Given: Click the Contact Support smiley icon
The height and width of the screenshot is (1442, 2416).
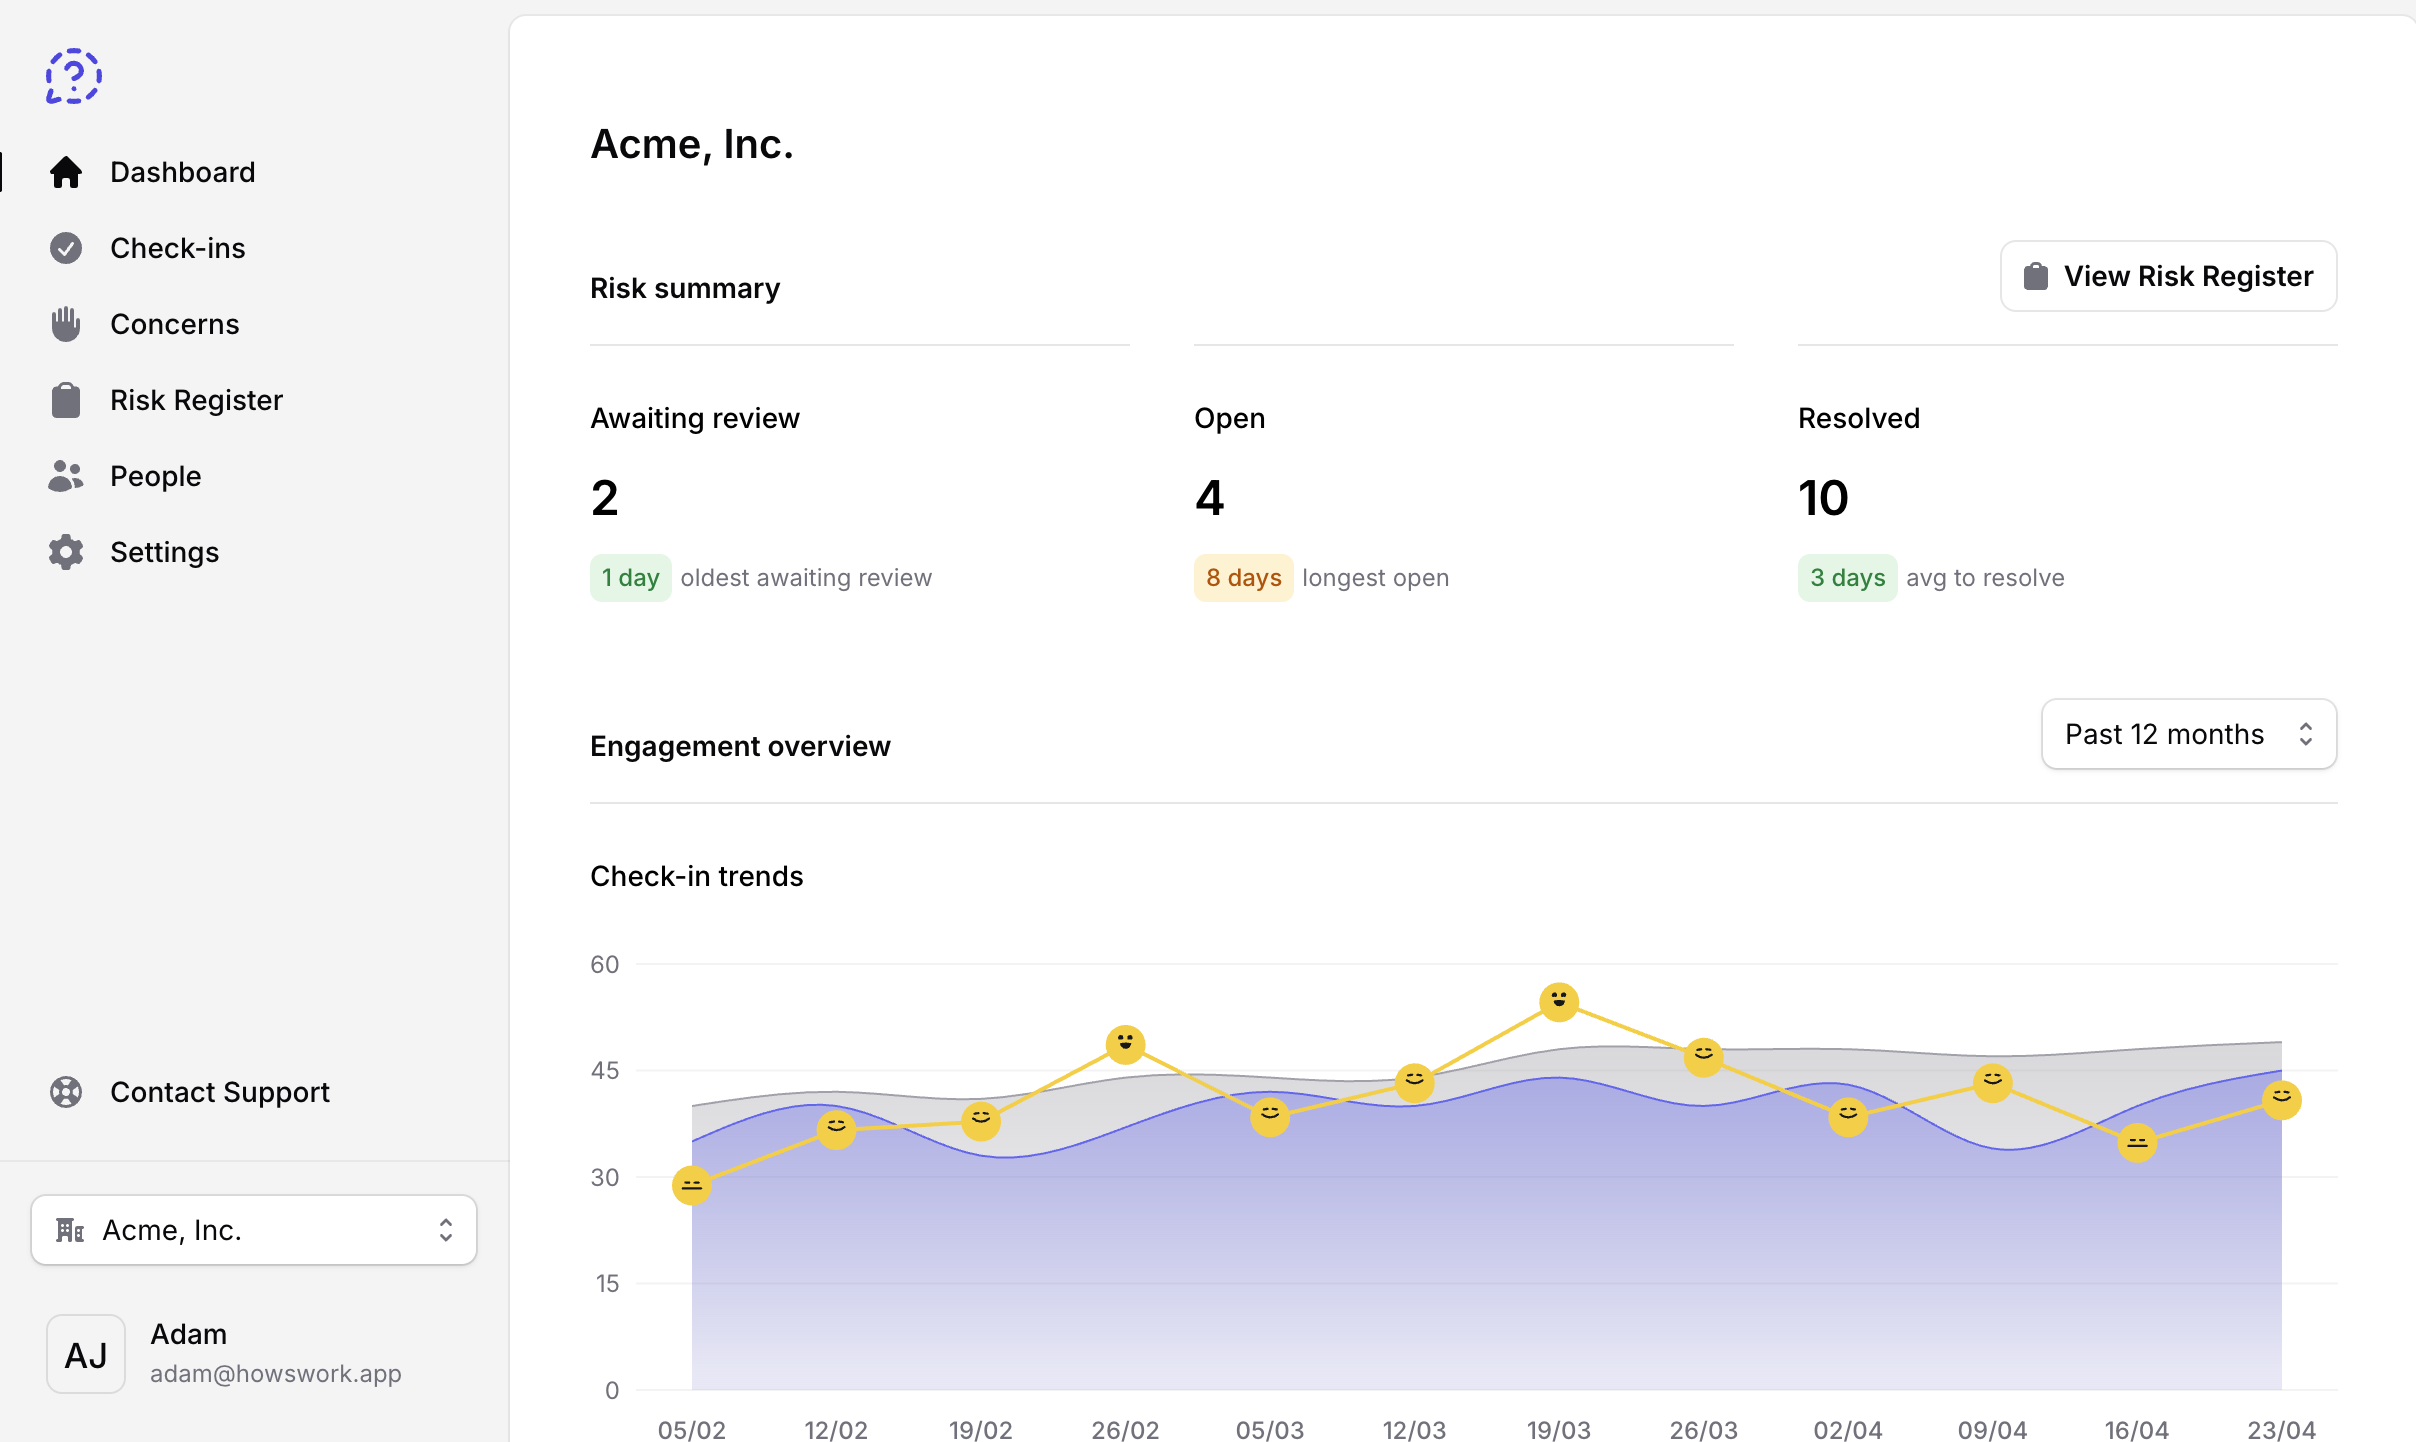Looking at the screenshot, I should click(66, 1091).
